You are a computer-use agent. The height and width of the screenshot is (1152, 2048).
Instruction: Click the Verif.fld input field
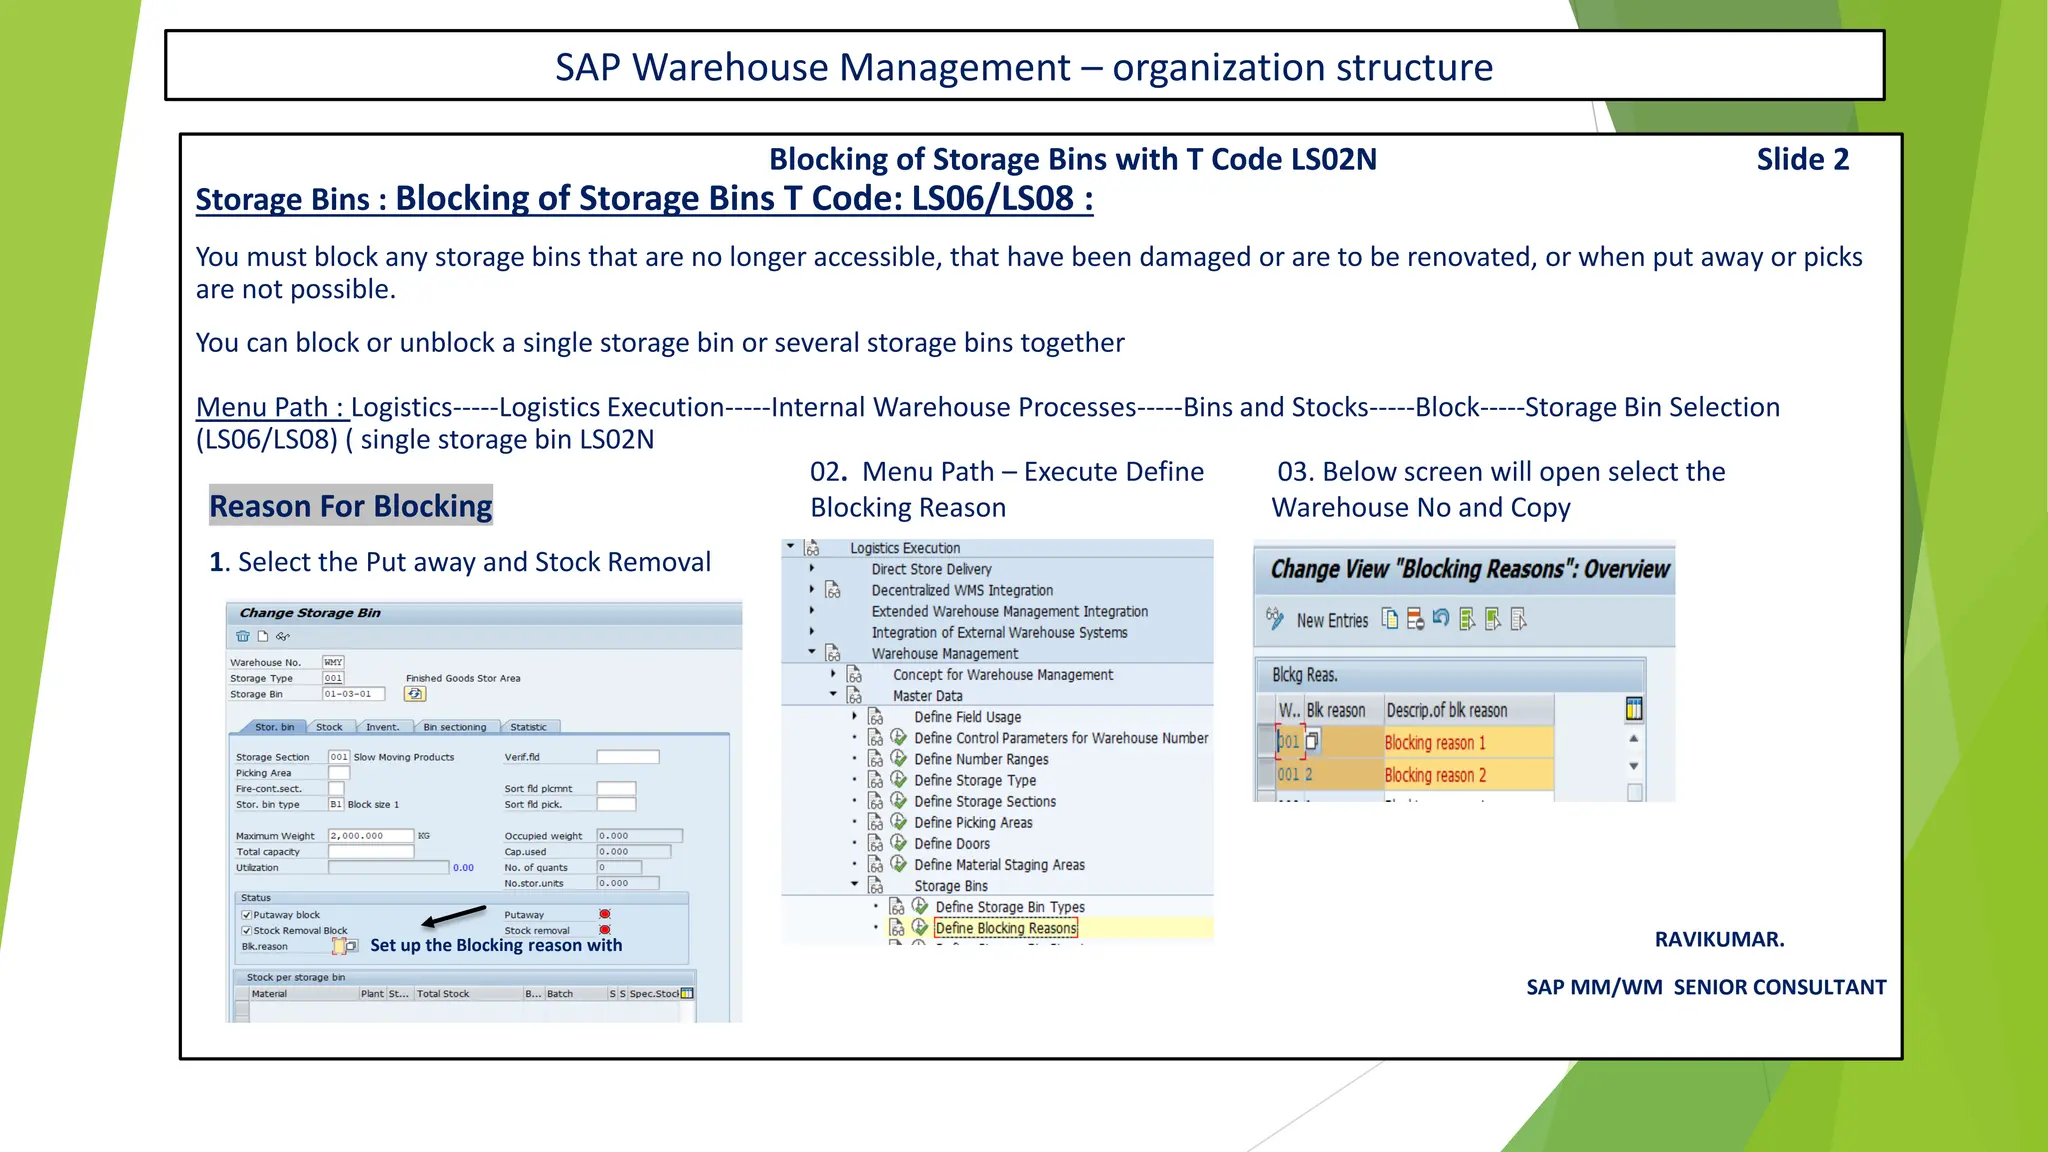628,757
